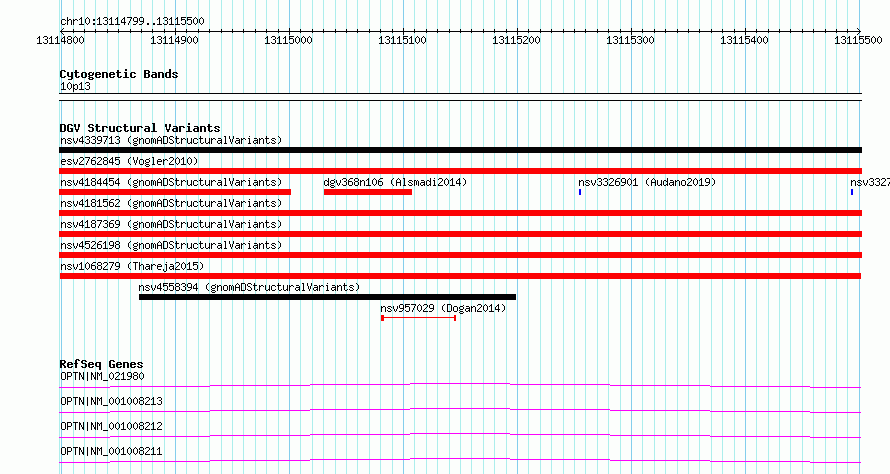Screen dimensions: 890x474
Task: Click ruler position 13115100
Action: 402,40
